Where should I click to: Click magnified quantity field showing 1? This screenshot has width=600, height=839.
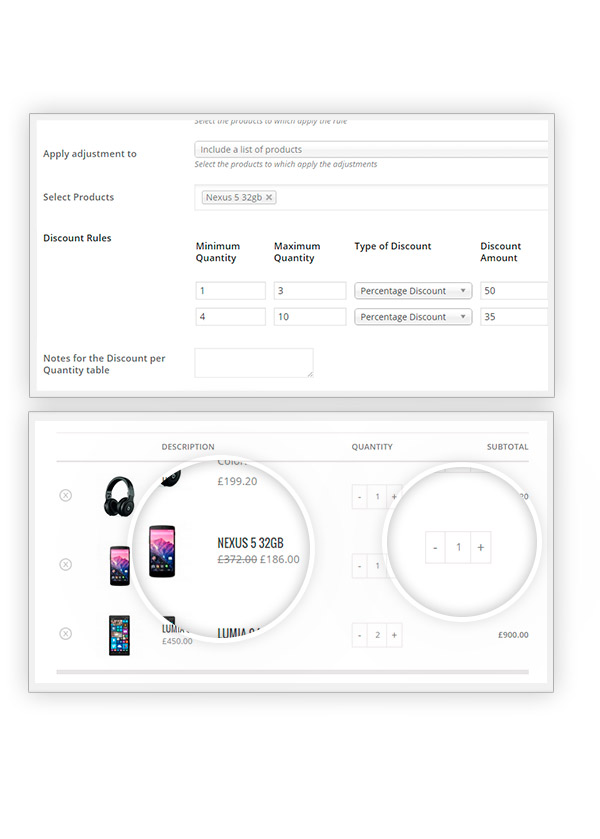(x=458, y=547)
